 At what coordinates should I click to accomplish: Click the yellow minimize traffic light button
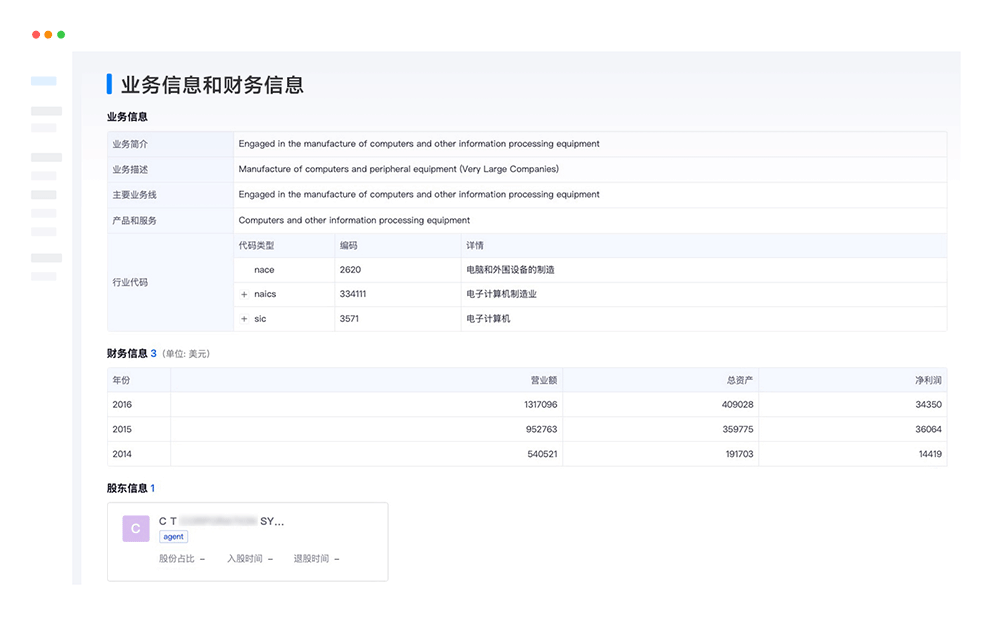click(48, 33)
